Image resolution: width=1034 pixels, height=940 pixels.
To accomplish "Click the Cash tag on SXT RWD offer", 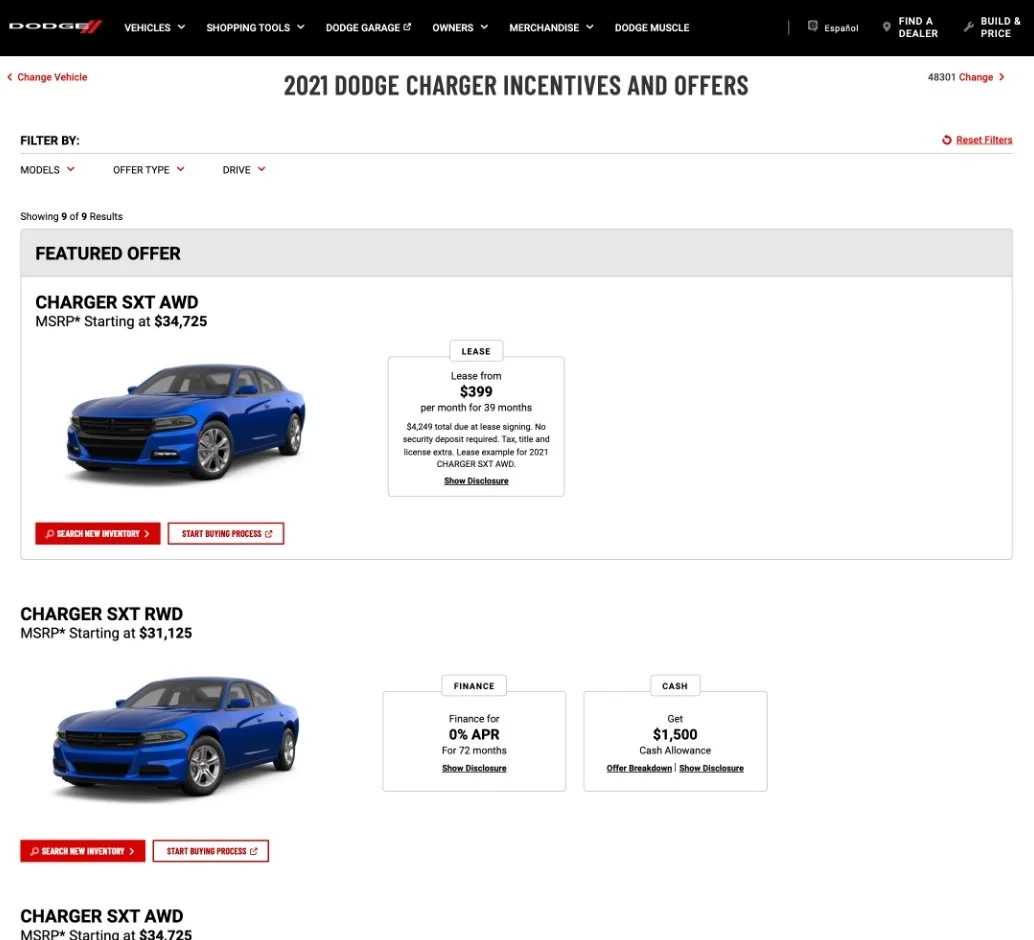I will tap(675, 686).
